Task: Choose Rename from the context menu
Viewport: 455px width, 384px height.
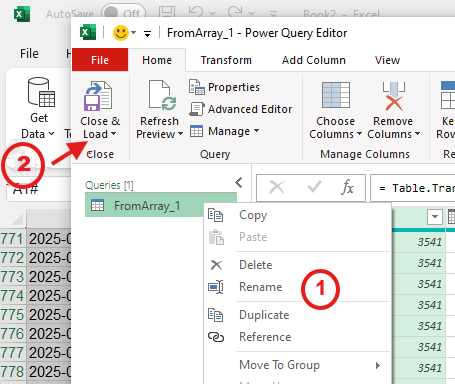Action: point(297,287)
